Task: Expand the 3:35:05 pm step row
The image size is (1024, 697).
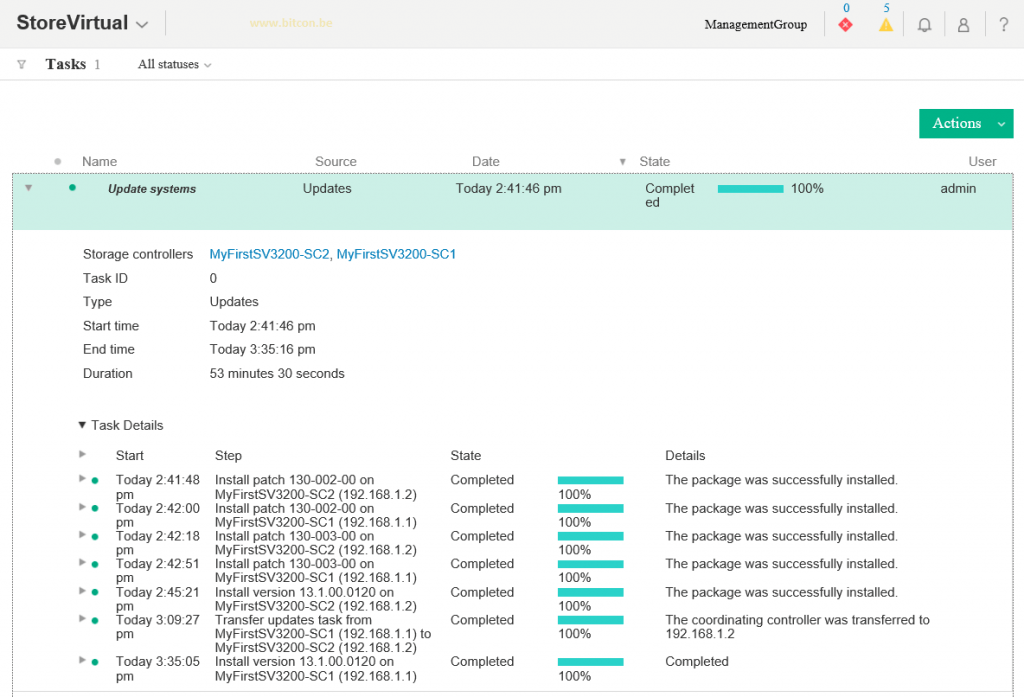Action: pyautogui.click(x=82, y=660)
